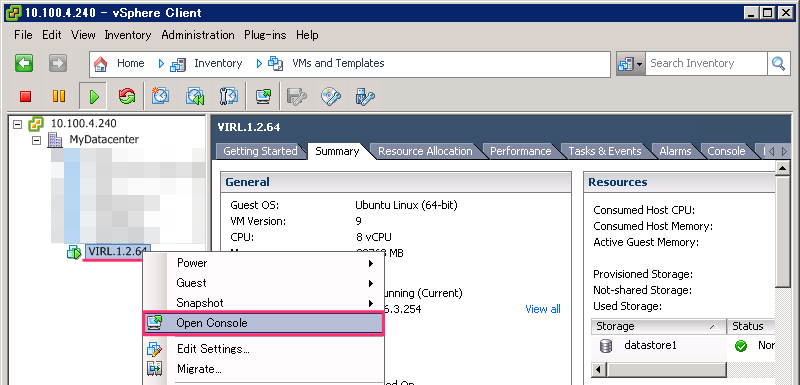
Task: Choose Edit Settings... from context menu
Action: pos(213,349)
